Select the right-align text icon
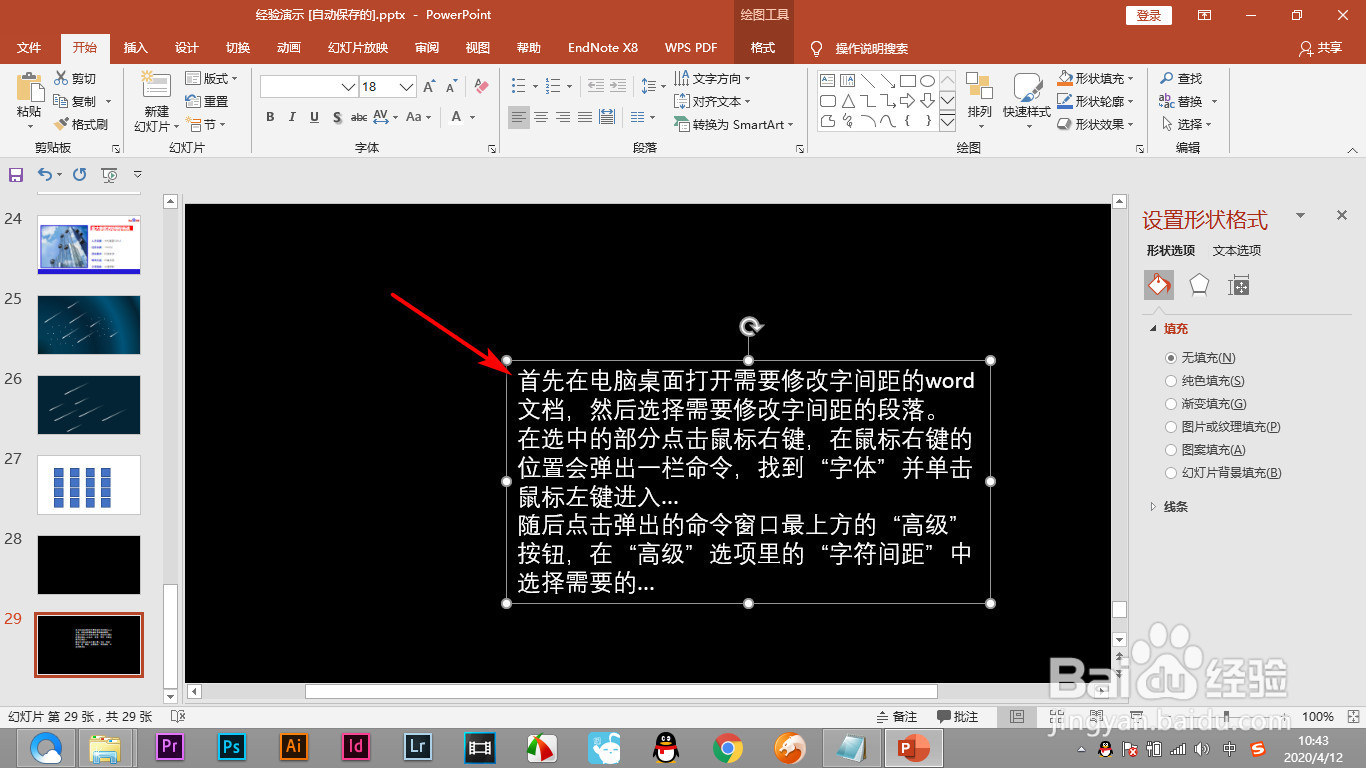 coord(563,117)
